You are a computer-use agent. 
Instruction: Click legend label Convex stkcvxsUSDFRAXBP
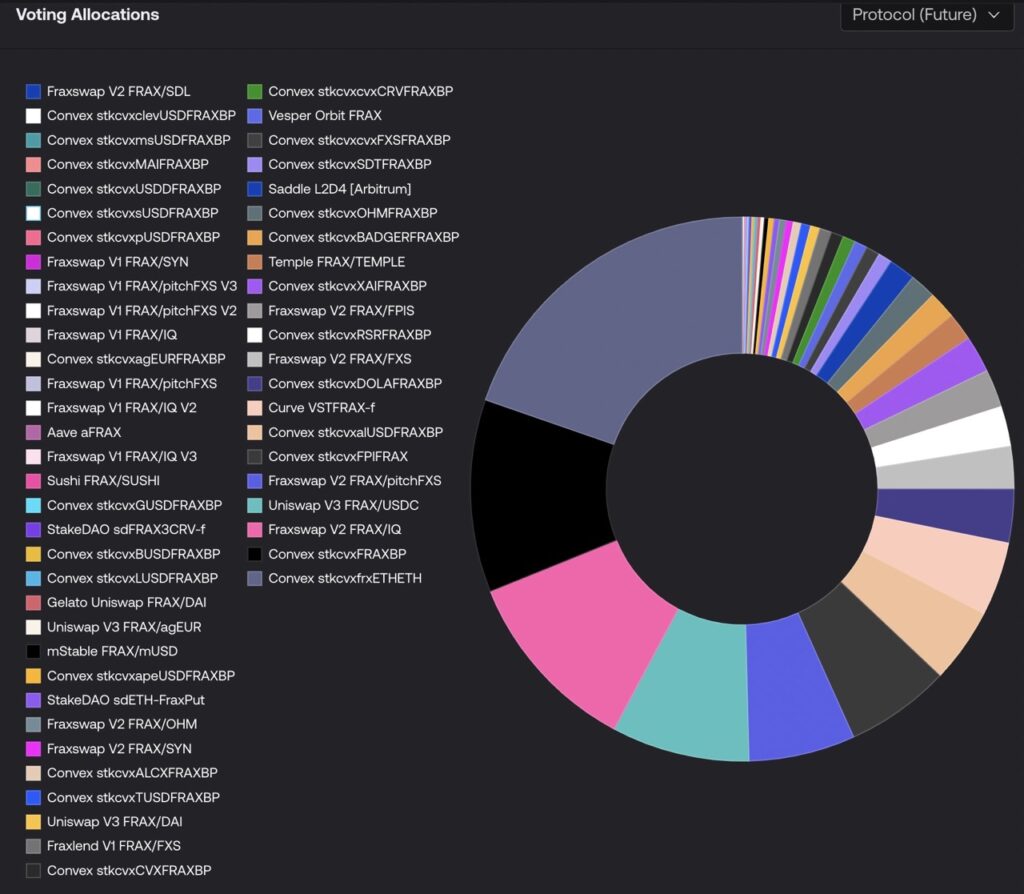click(133, 213)
